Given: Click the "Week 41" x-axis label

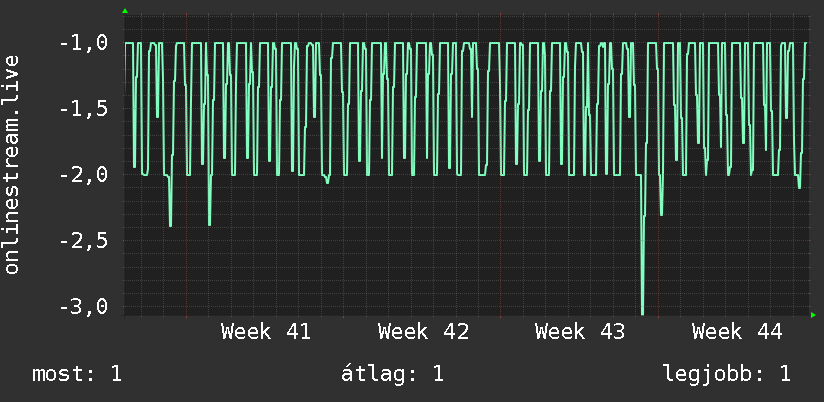Looking at the screenshot, I should [x=265, y=332].
